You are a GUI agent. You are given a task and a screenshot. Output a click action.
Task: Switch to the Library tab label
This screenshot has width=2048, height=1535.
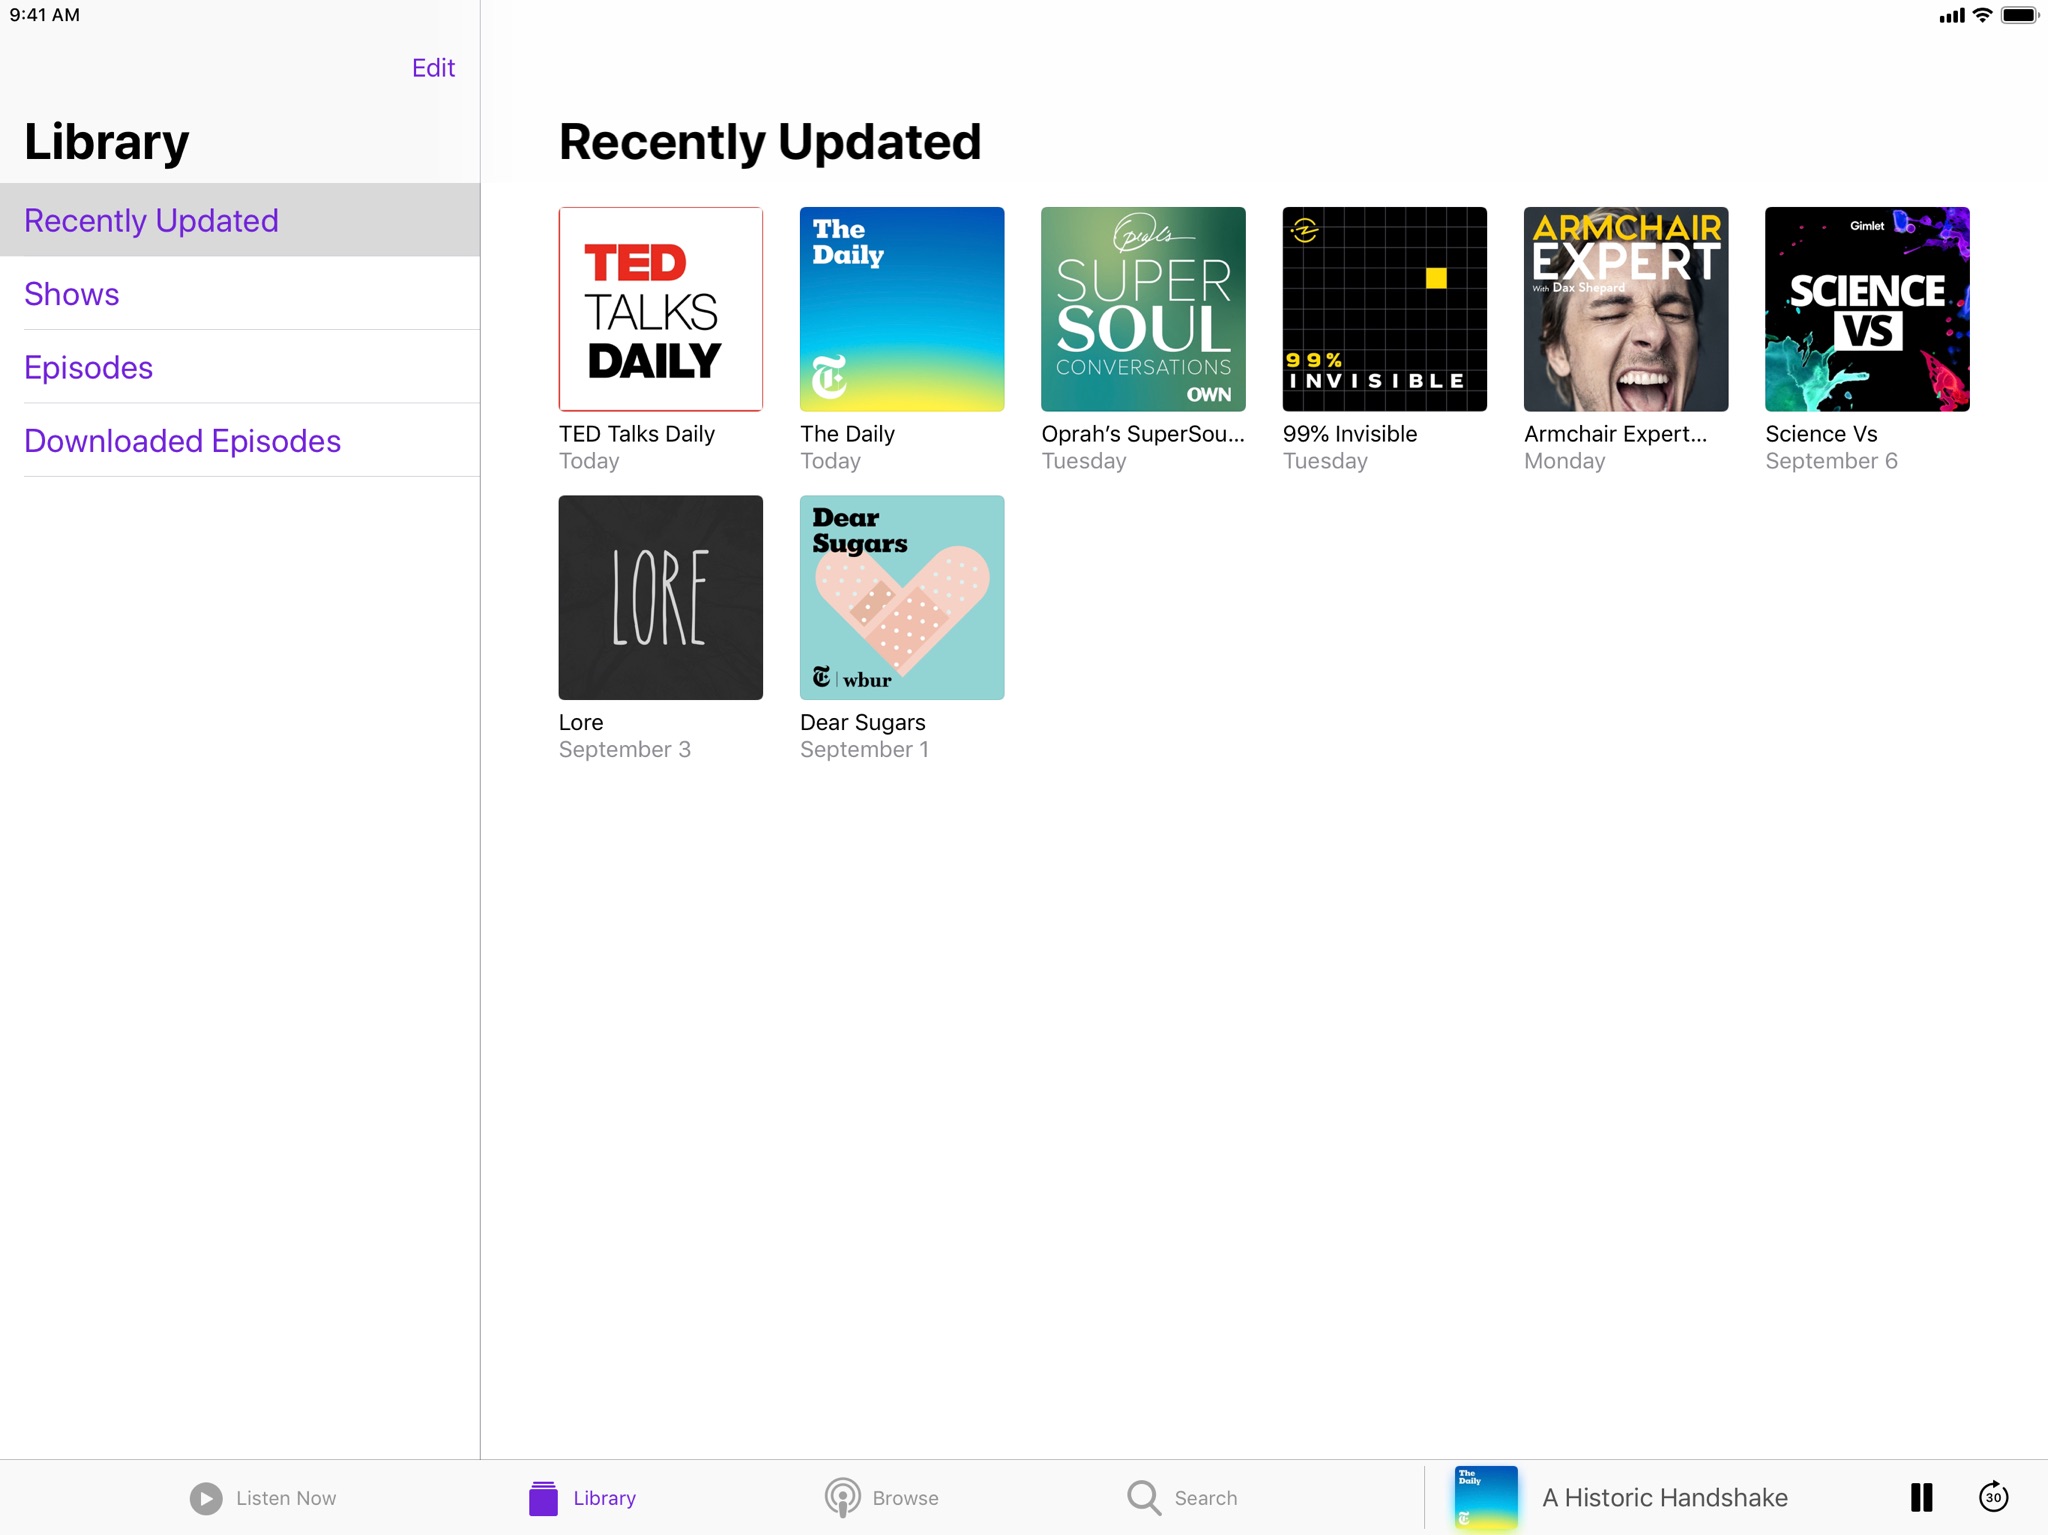pyautogui.click(x=604, y=1498)
